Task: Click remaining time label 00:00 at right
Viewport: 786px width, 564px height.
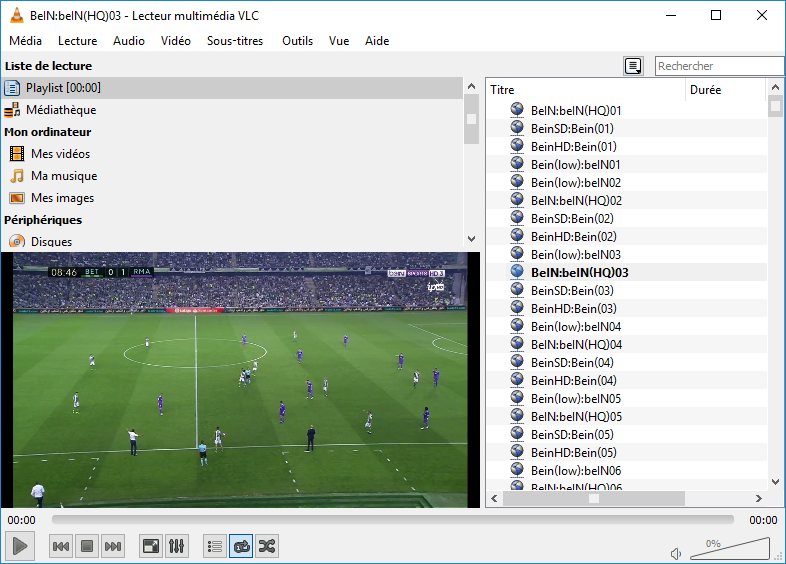Action: coord(763,520)
